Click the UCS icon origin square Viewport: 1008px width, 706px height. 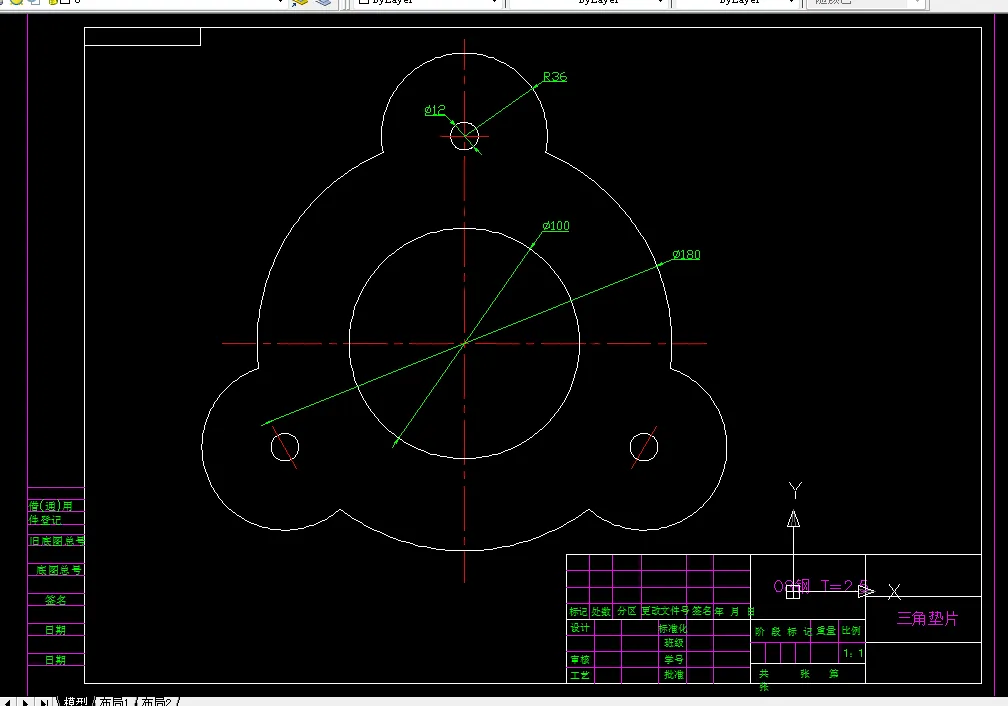coord(793,592)
